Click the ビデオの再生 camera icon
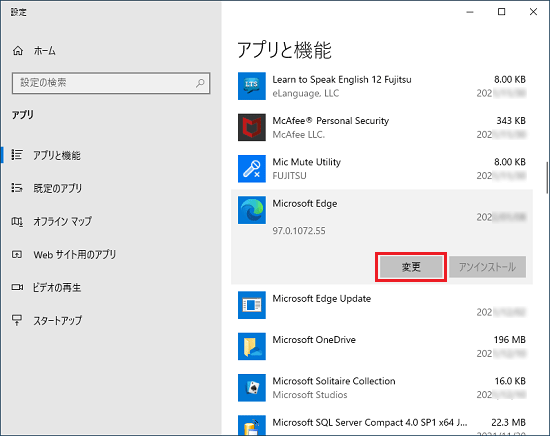 click(17, 287)
